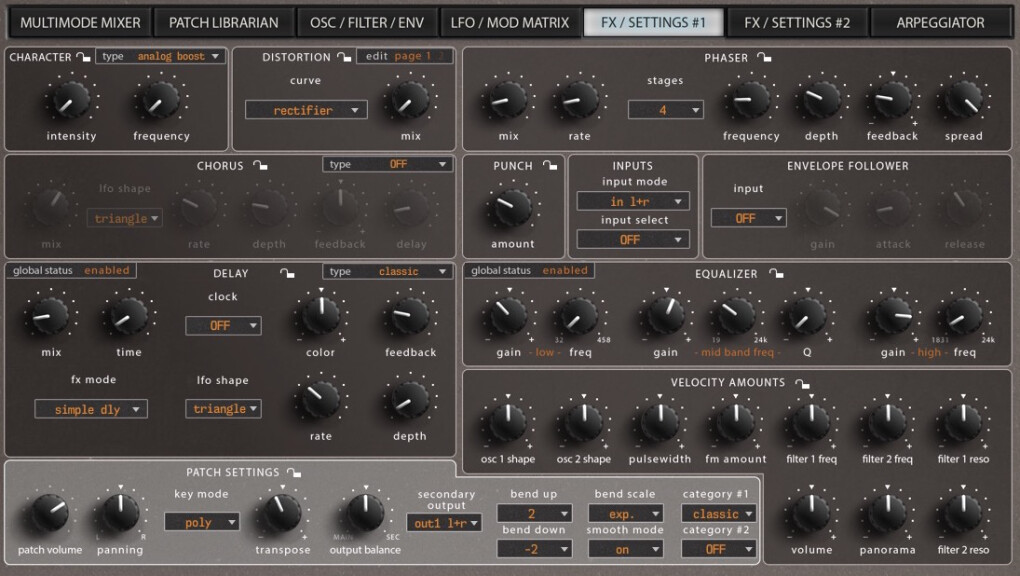
Task: Open the secondary output dropdown
Action: [444, 523]
